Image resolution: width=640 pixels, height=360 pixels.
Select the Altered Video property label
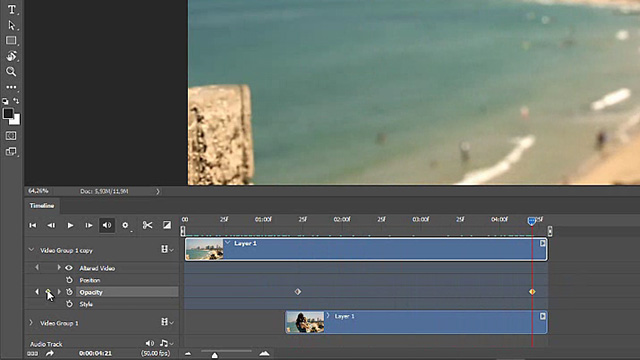[97, 268]
